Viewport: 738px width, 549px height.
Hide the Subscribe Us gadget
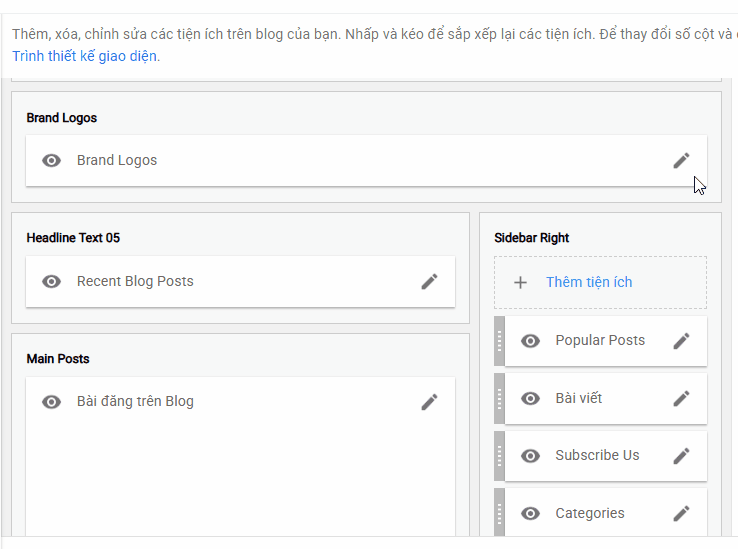tap(530, 456)
